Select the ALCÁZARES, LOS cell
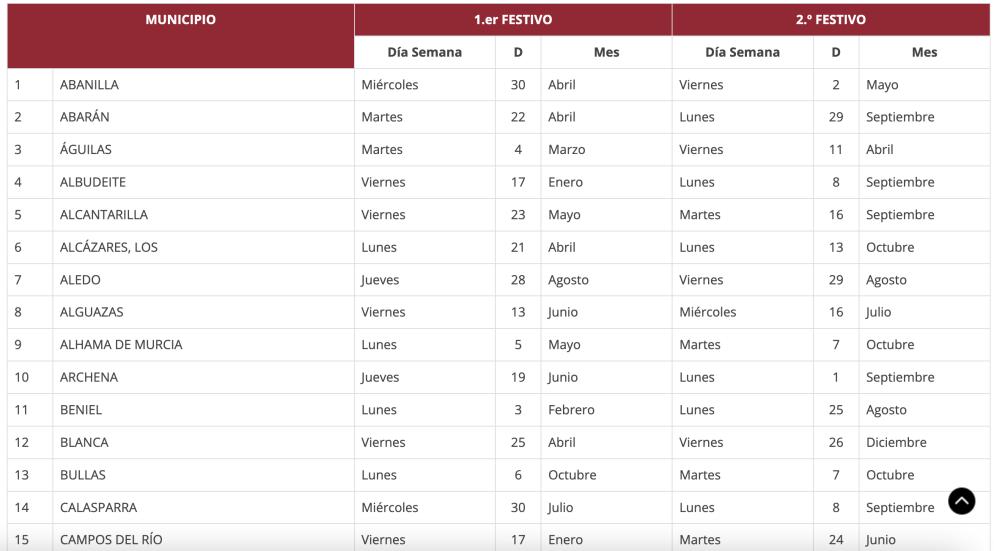This screenshot has height=551, width=994. (x=109, y=247)
